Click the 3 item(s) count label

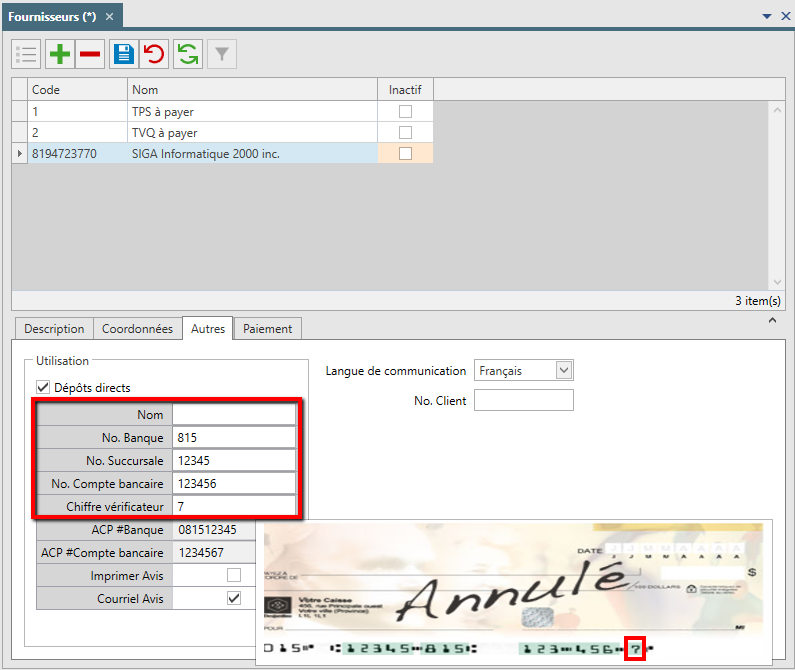758,301
